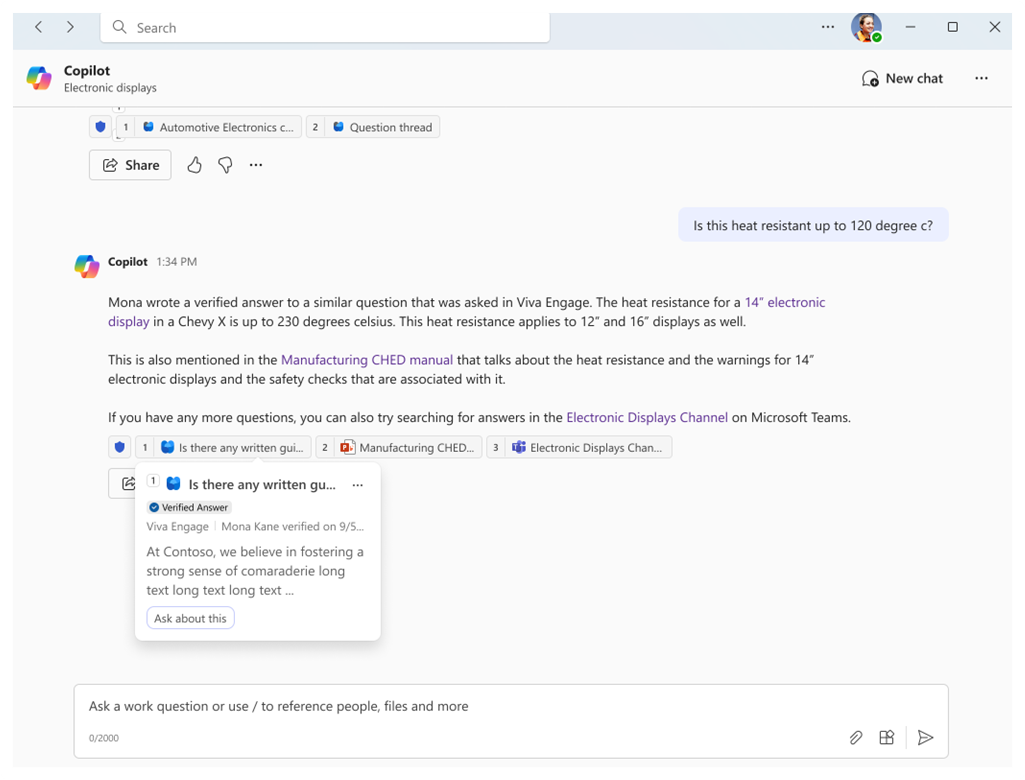Click the blue shield icon in lower references
The width and height of the screenshot is (1025, 780).
(x=120, y=448)
